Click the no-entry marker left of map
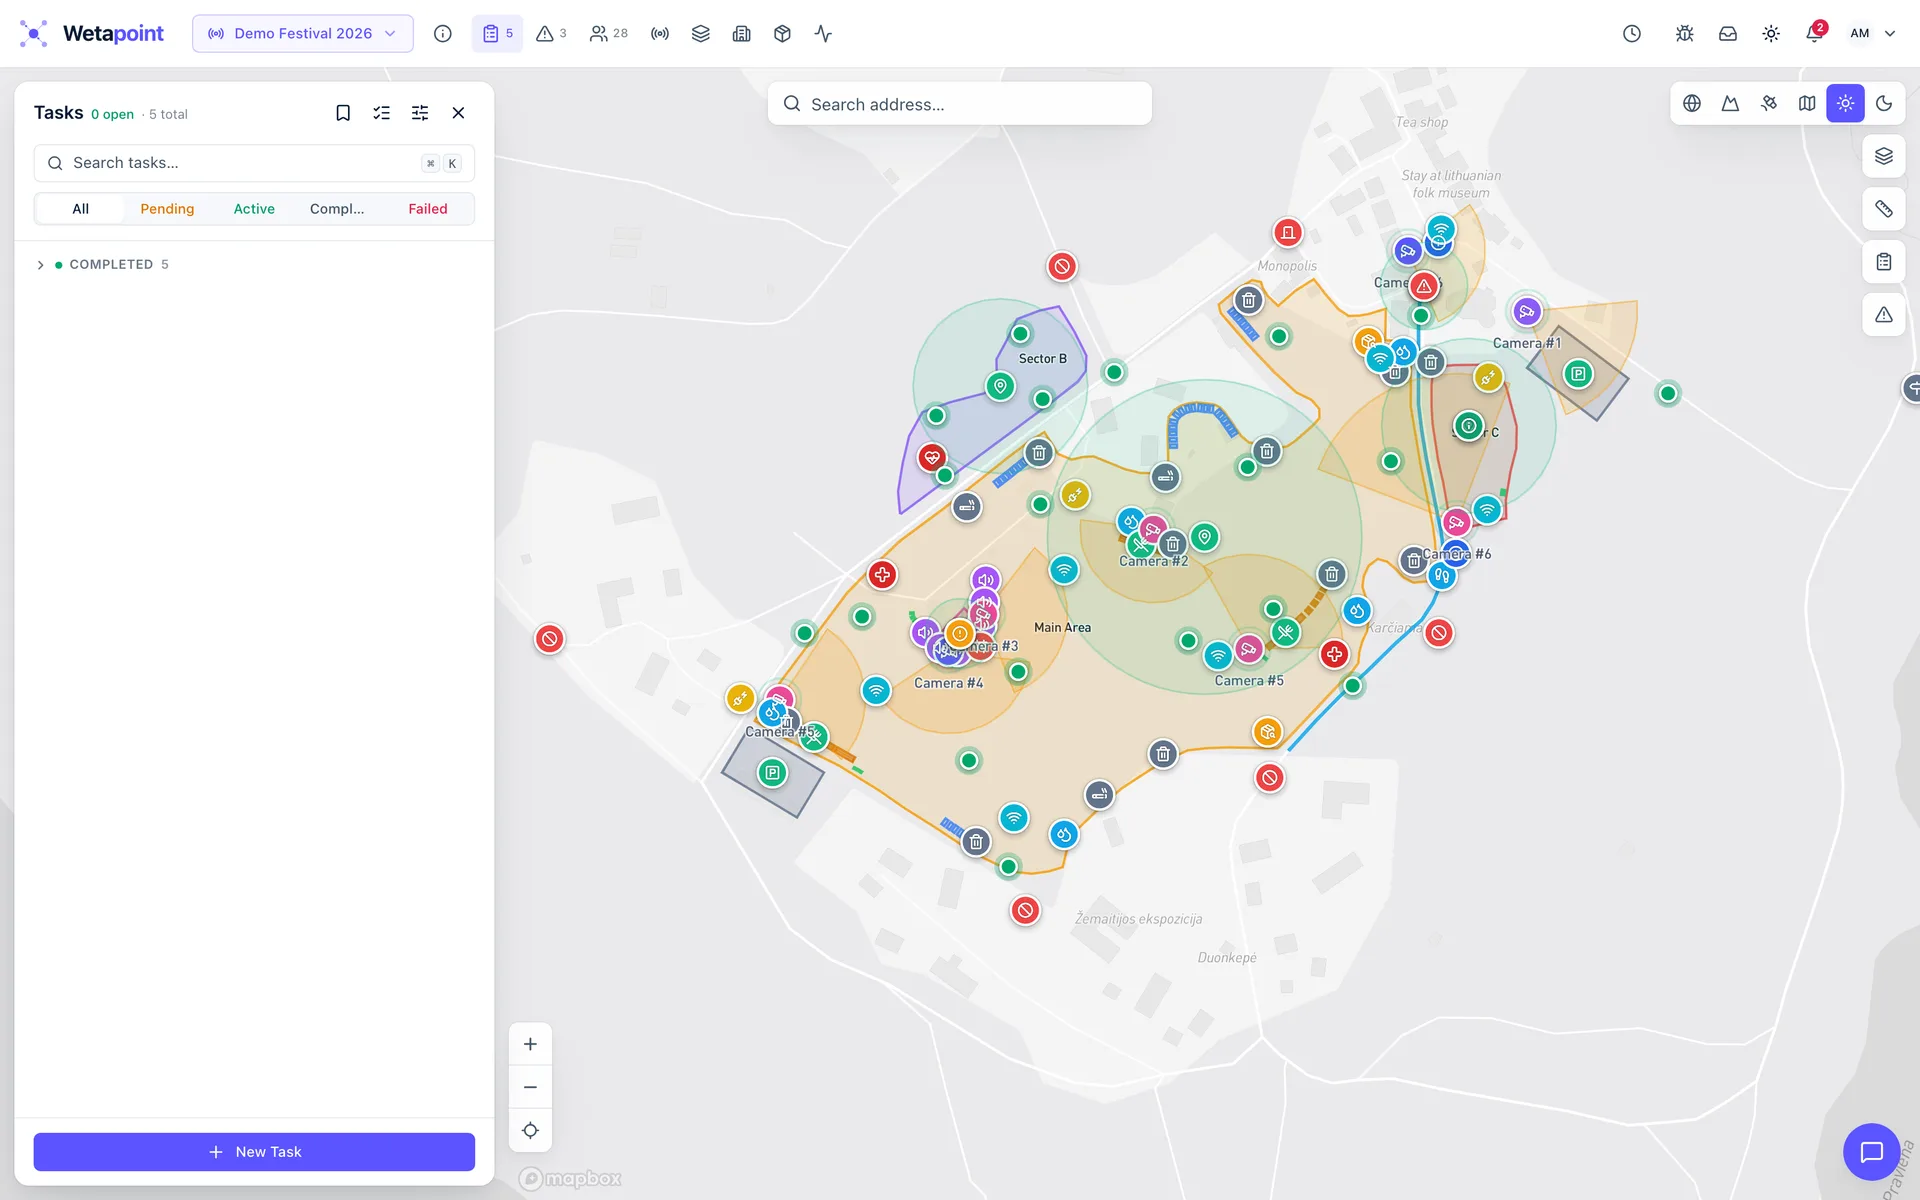Viewport: 1920px width, 1200px height. (x=549, y=639)
